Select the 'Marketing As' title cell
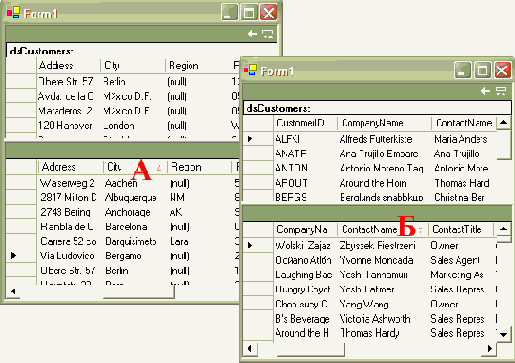The height and width of the screenshot is (363, 515). [x=462, y=275]
